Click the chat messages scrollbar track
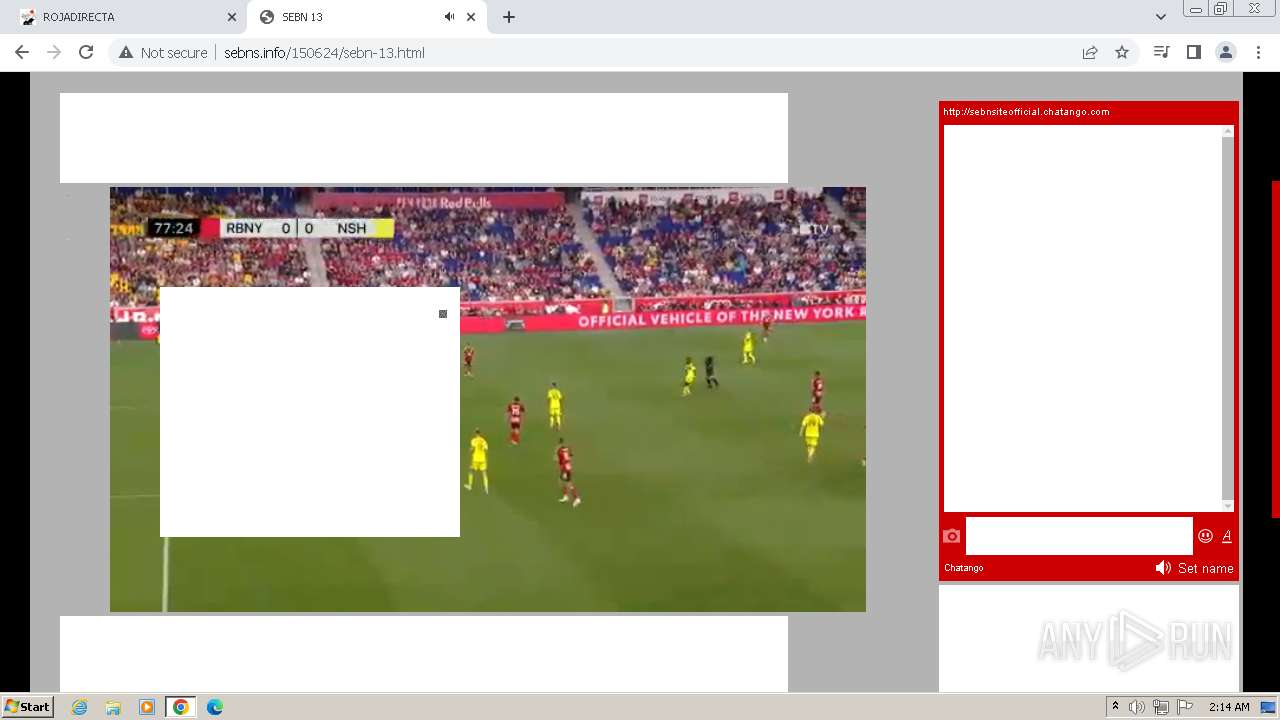The height and width of the screenshot is (720, 1280). click(1228, 318)
